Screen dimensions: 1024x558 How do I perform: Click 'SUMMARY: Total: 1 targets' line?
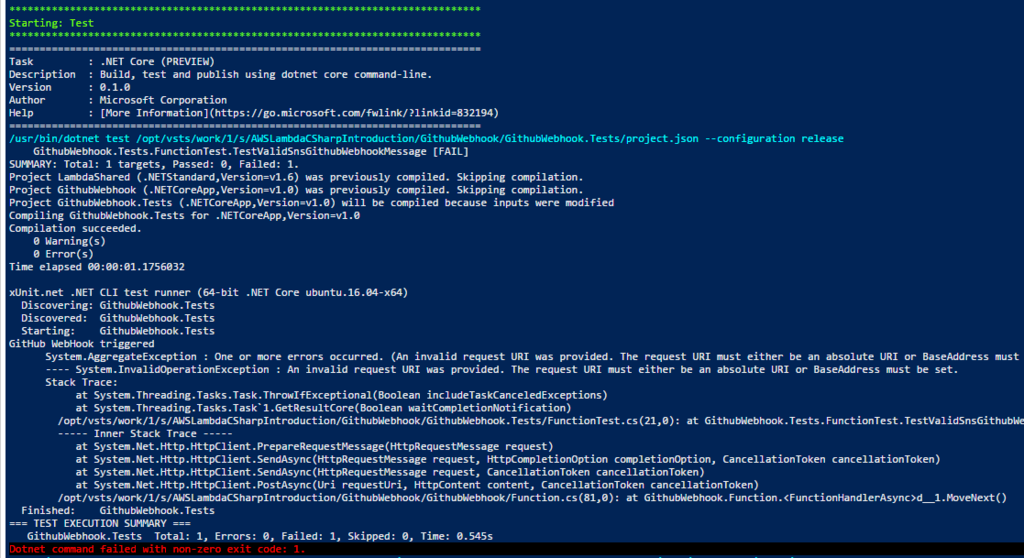click(153, 164)
